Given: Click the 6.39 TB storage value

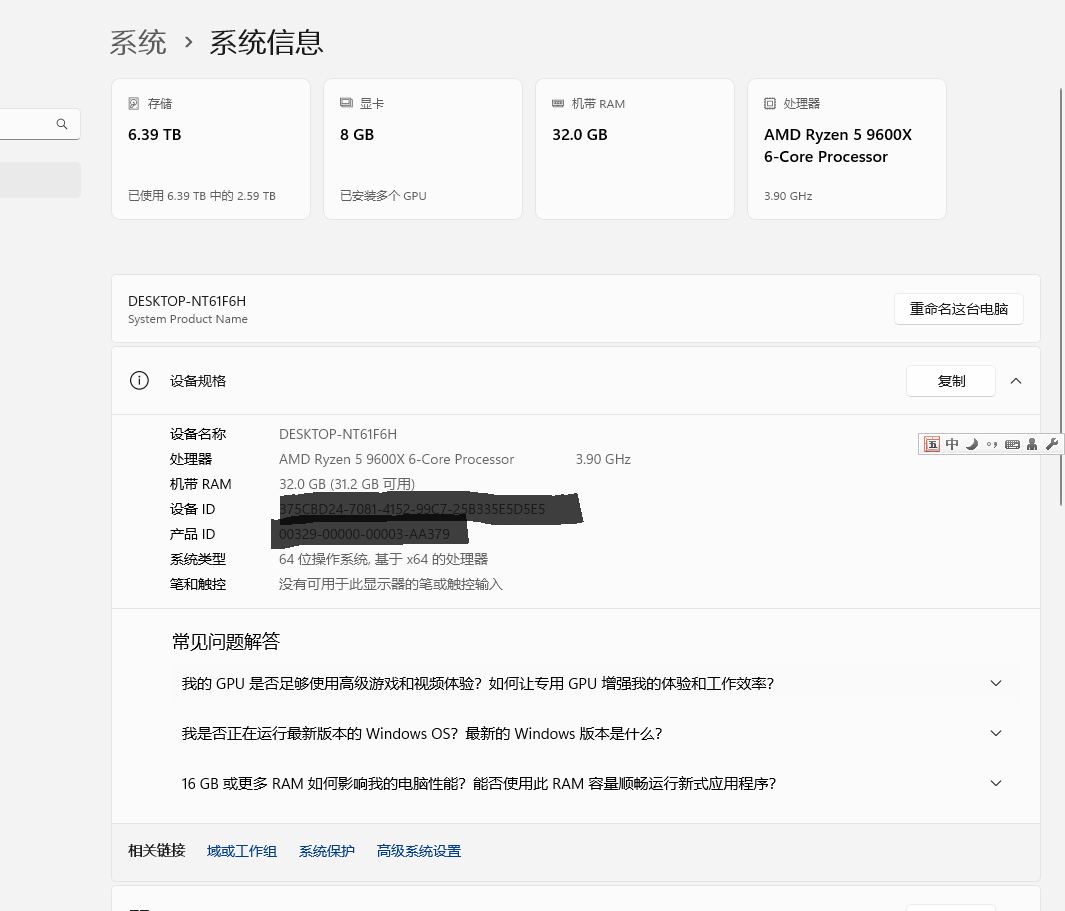Looking at the screenshot, I should click(x=155, y=135).
